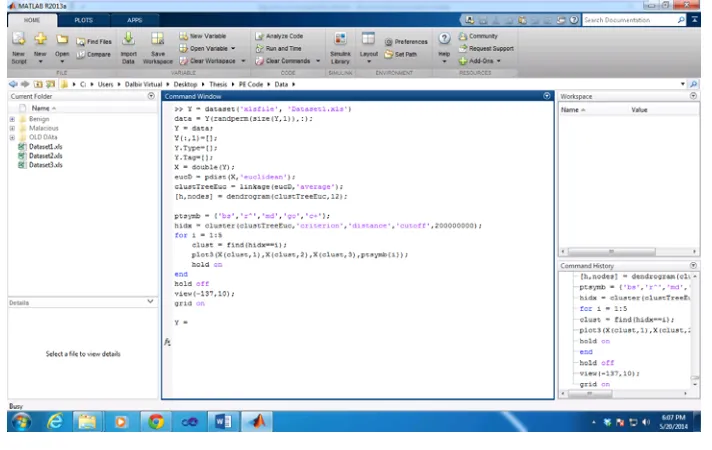Screen dimensions: 712x450
Task: Click the folder search icon at path end
Action: point(693,84)
